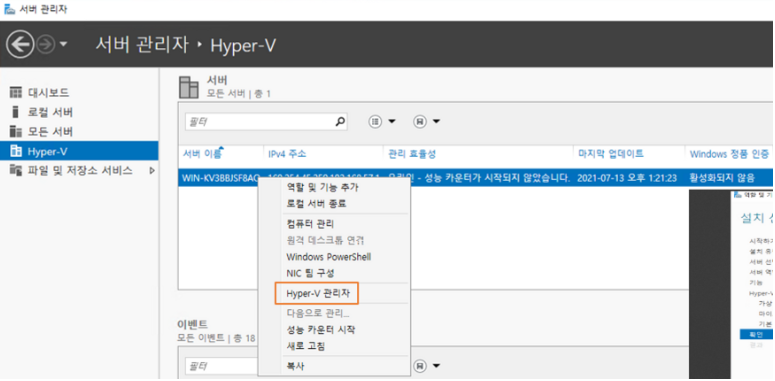Expand servers list options dropdown arrow
The height and width of the screenshot is (381, 775).
coord(392,122)
